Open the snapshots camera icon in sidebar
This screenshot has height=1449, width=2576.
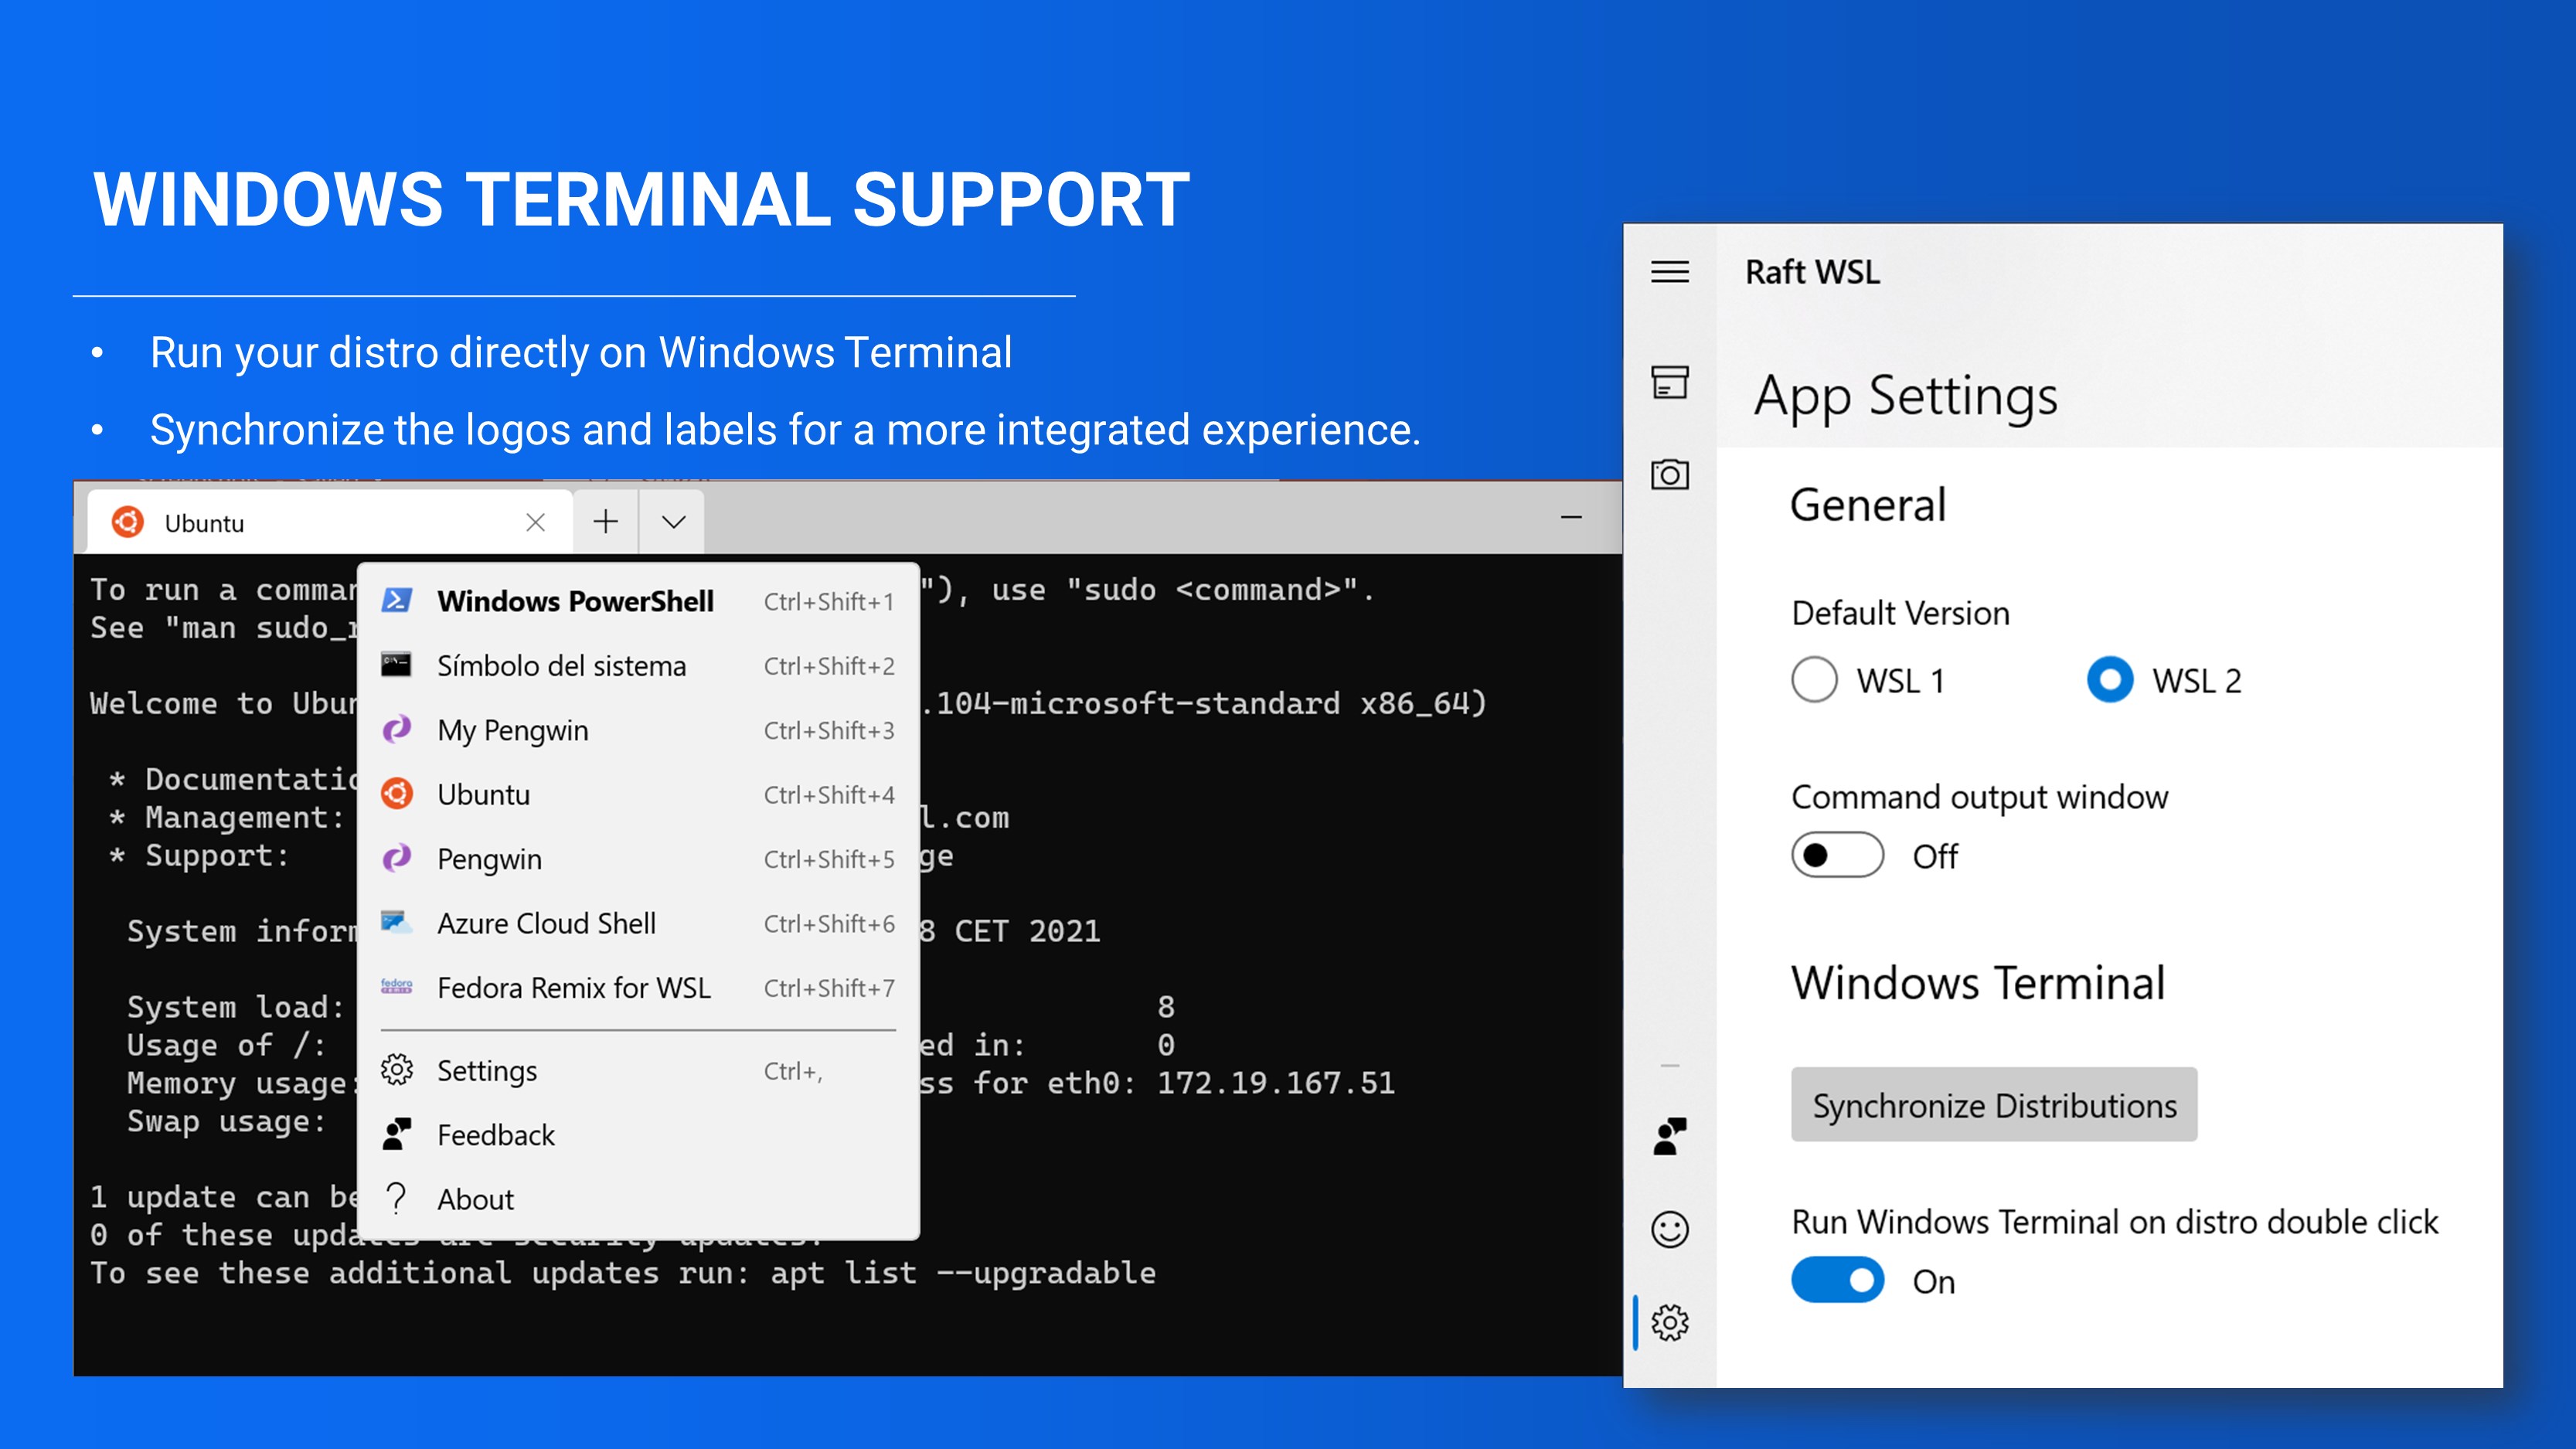point(1669,474)
